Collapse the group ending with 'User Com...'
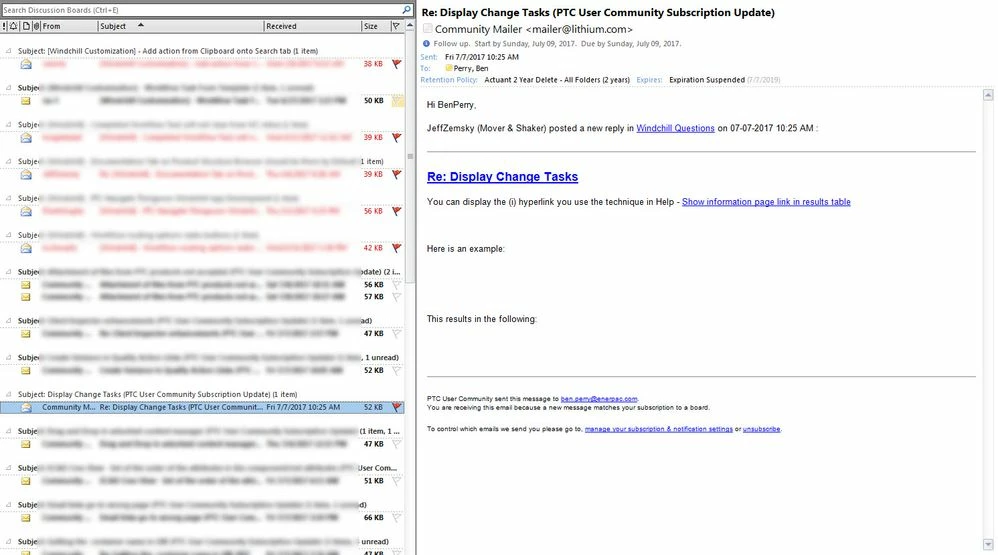 coord(8,468)
